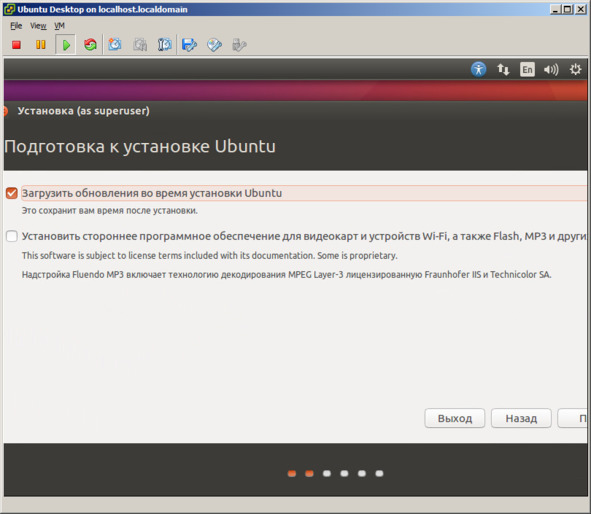Open the network indicator menu
591x514 pixels.
pos(503,69)
